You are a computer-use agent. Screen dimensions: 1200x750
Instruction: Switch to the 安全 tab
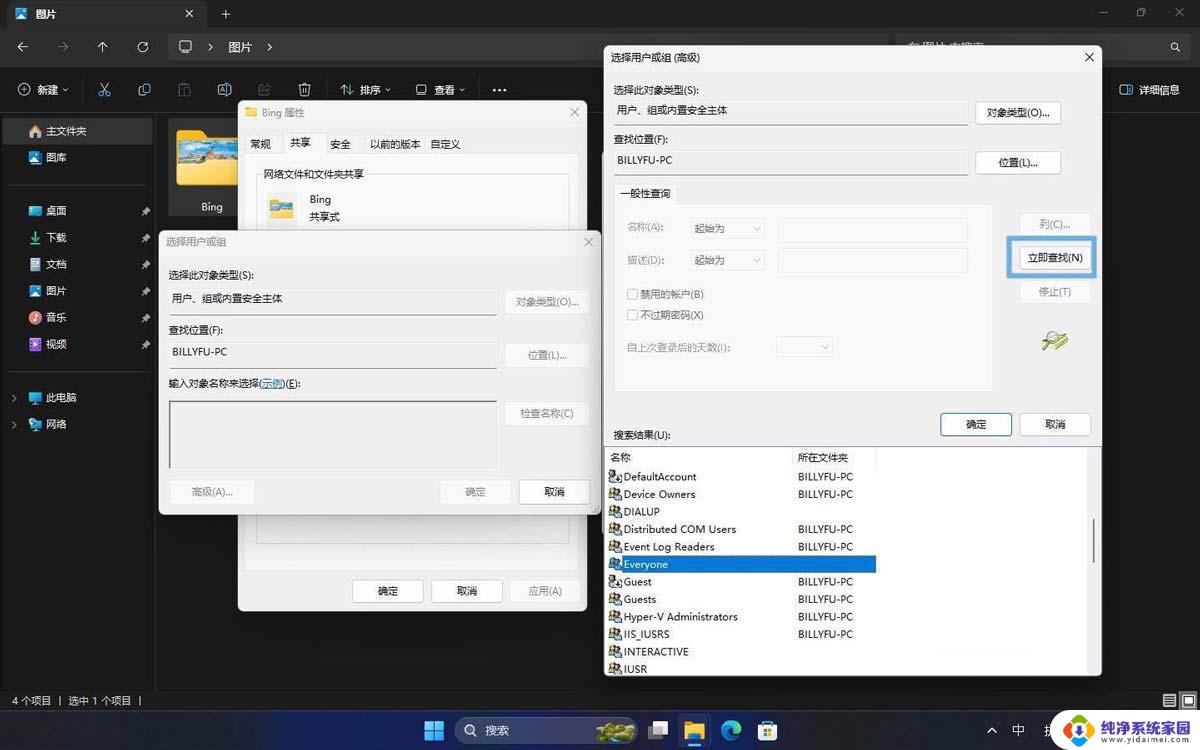tap(340, 144)
